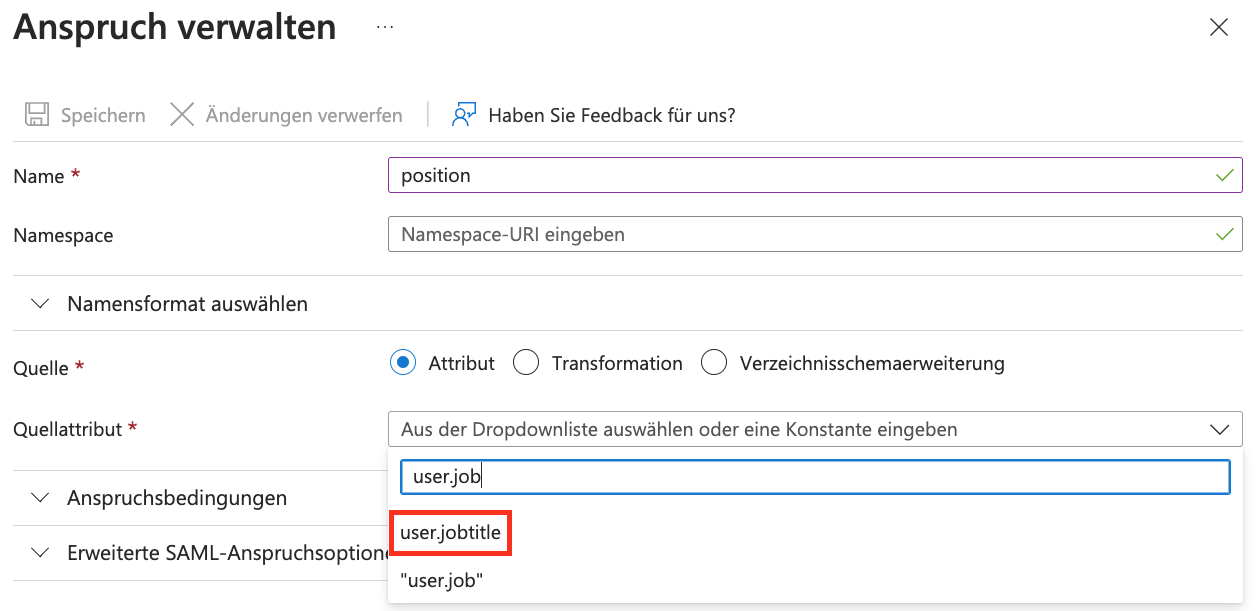This screenshot has width=1257, height=611.
Task: Toggle the Quellattribut dropdown chevron
Action: pos(1219,429)
